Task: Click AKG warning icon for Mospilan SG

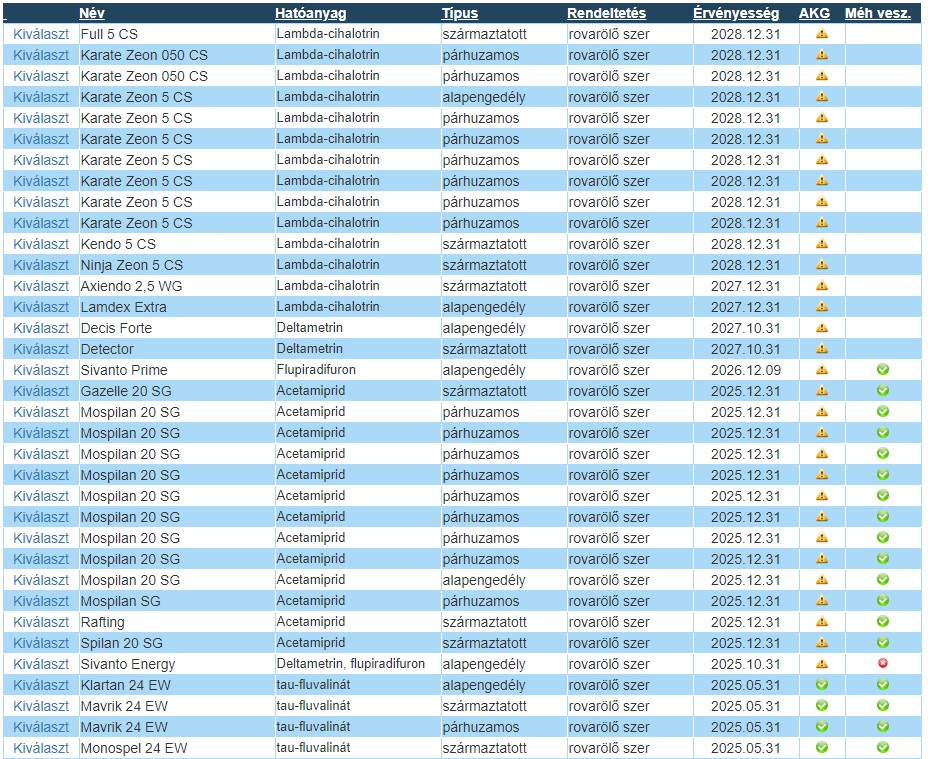Action: click(821, 601)
